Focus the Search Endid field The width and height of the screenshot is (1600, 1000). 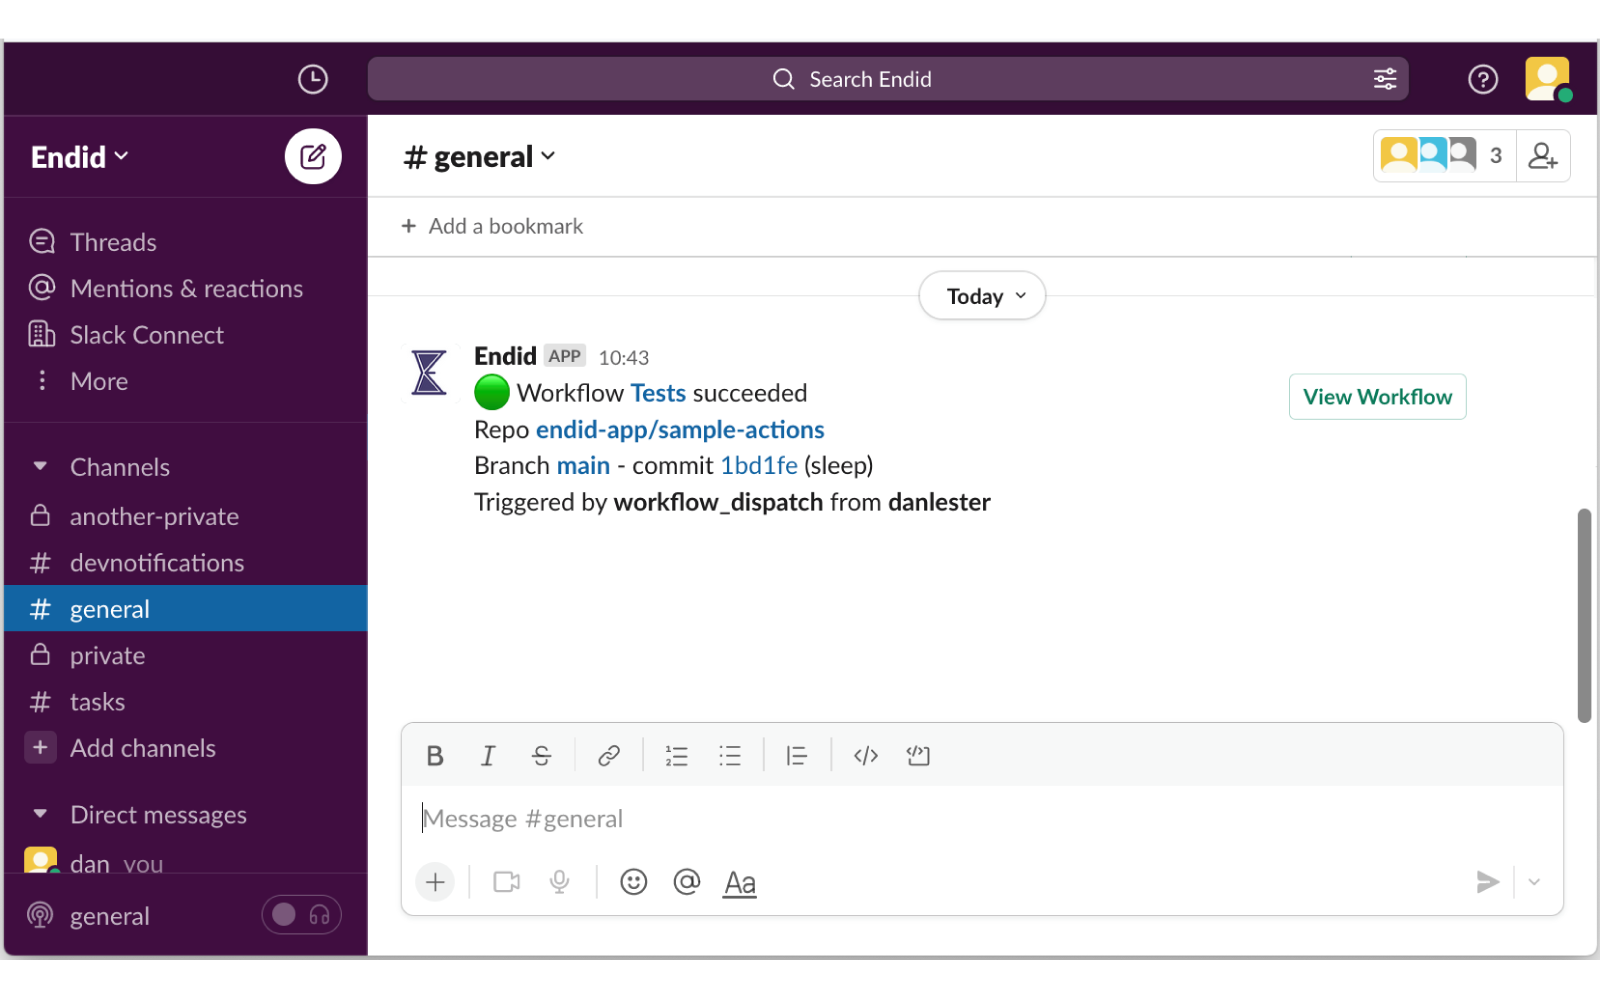tap(888, 79)
